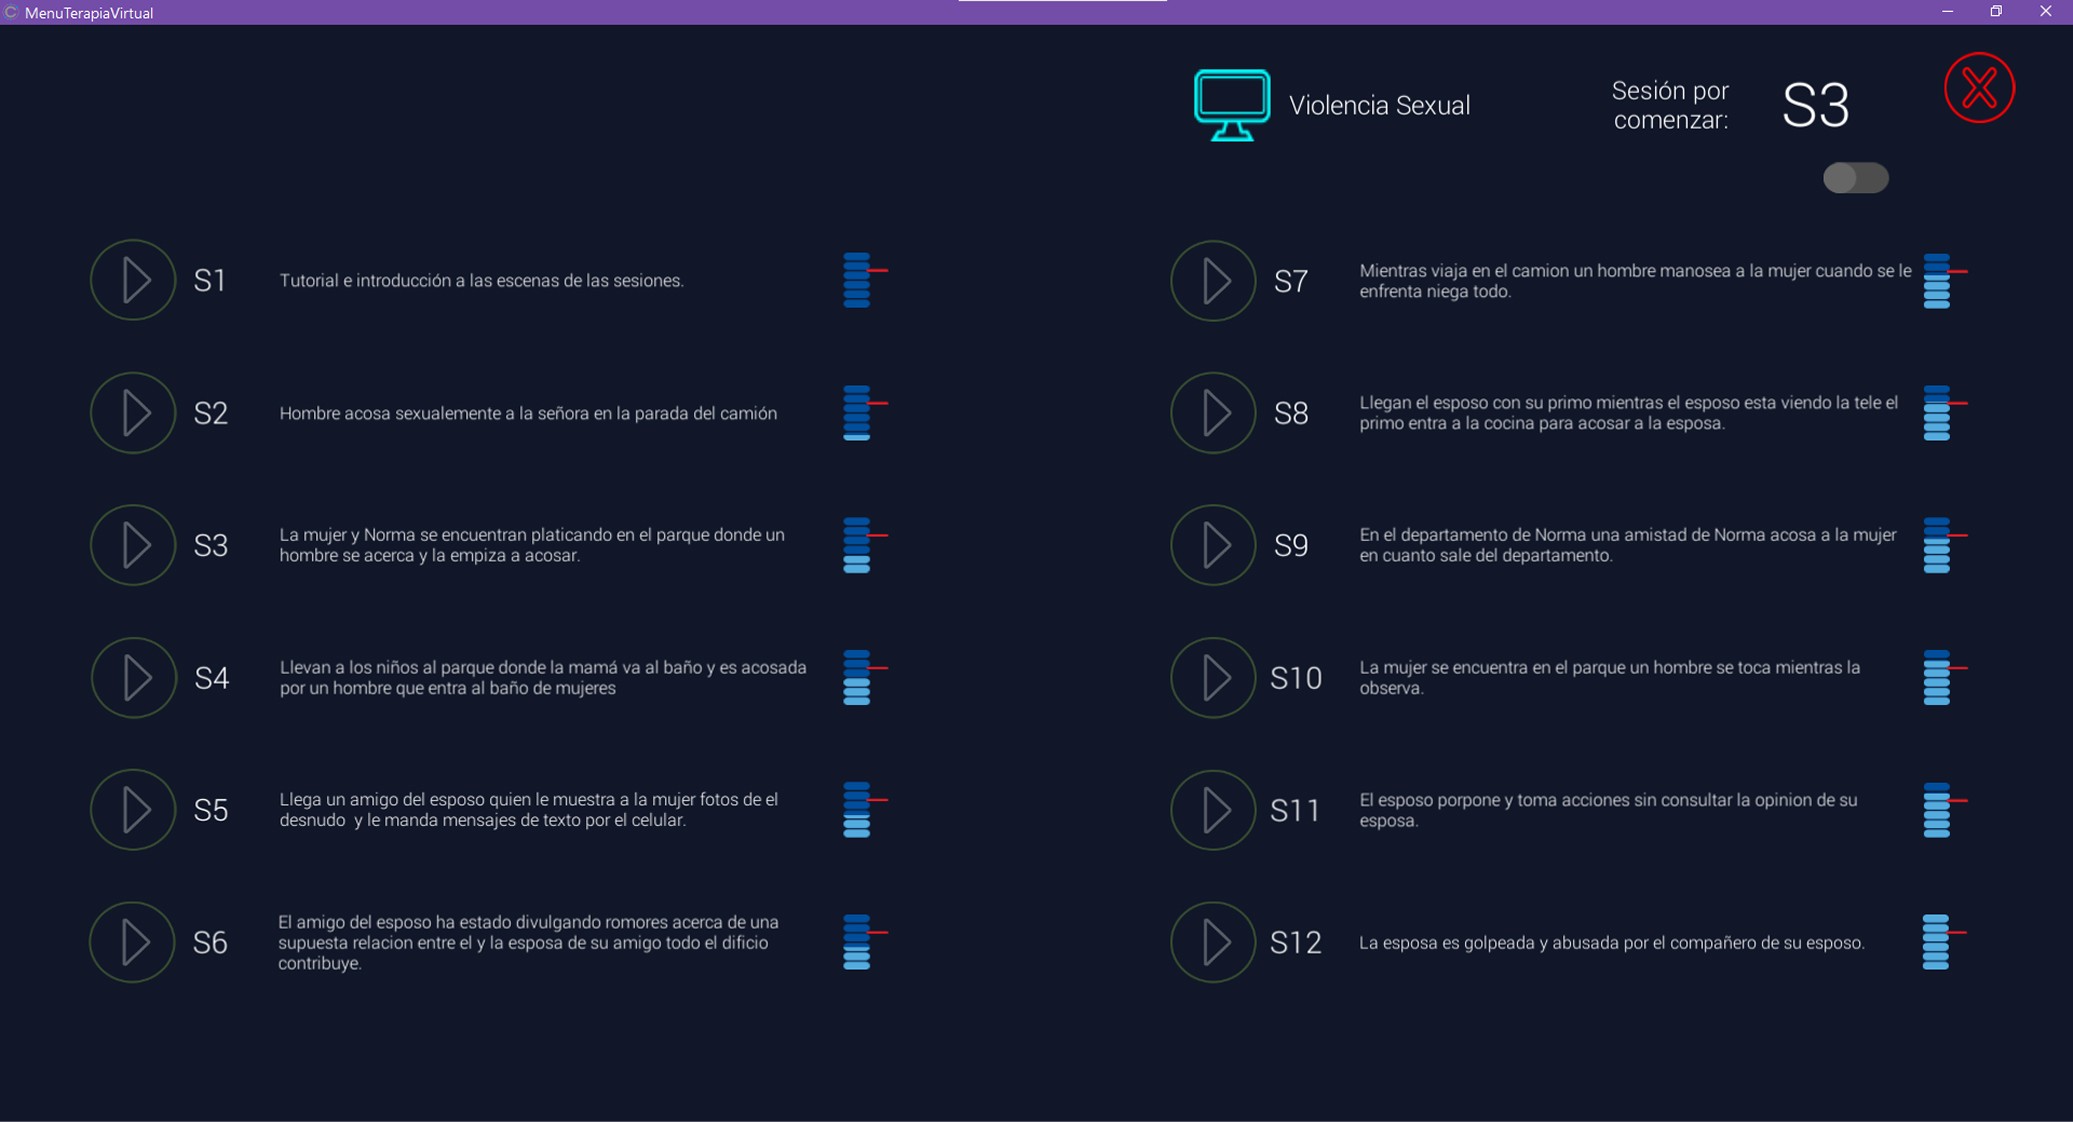Click S2 bus stop harassment description
The height and width of the screenshot is (1122, 2073).
tap(528, 413)
